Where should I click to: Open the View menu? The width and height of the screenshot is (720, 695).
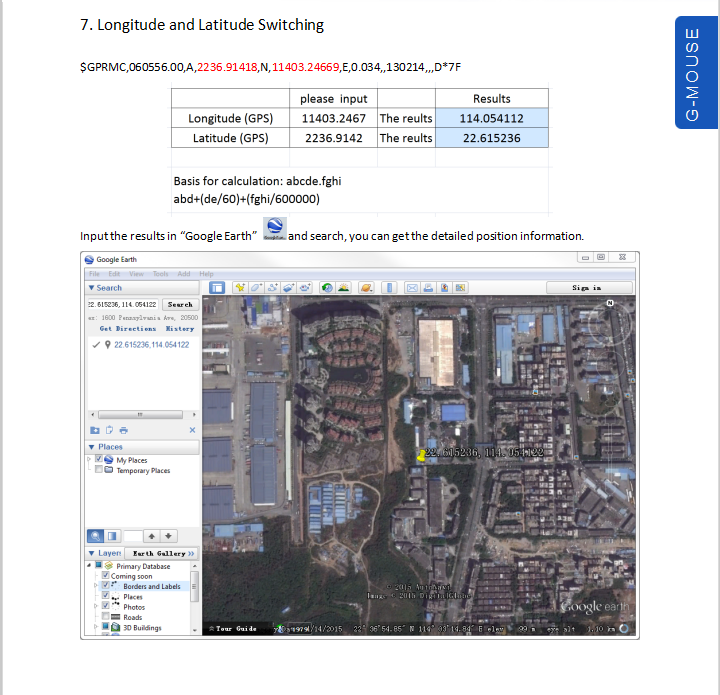click(x=136, y=274)
